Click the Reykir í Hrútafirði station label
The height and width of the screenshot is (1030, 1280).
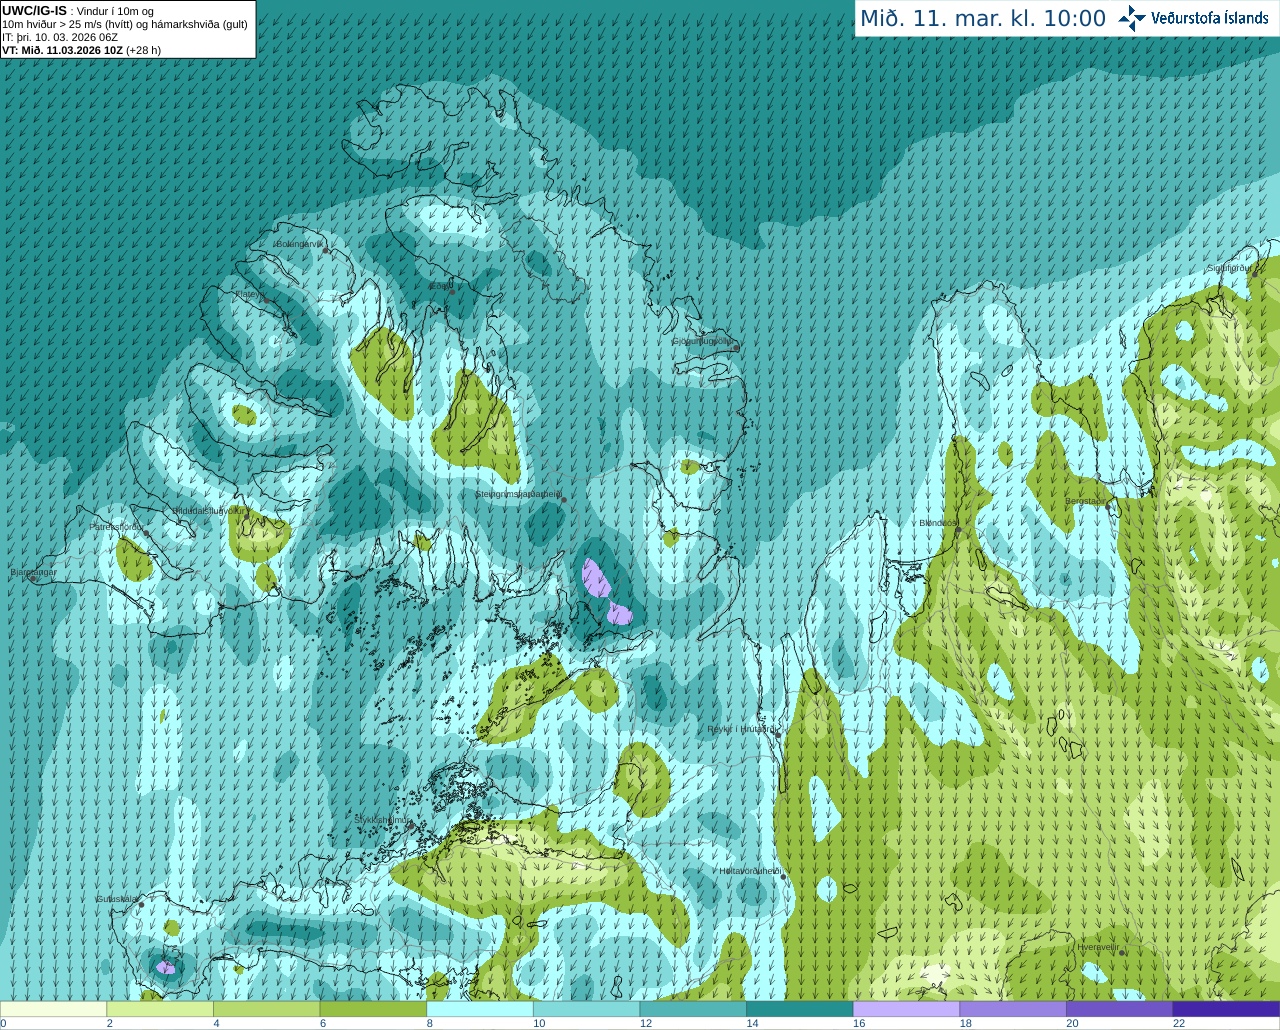[742, 729]
